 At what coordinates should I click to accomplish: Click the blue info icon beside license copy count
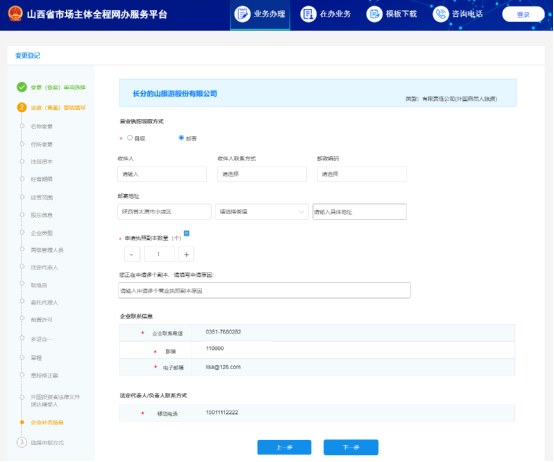coord(187,233)
